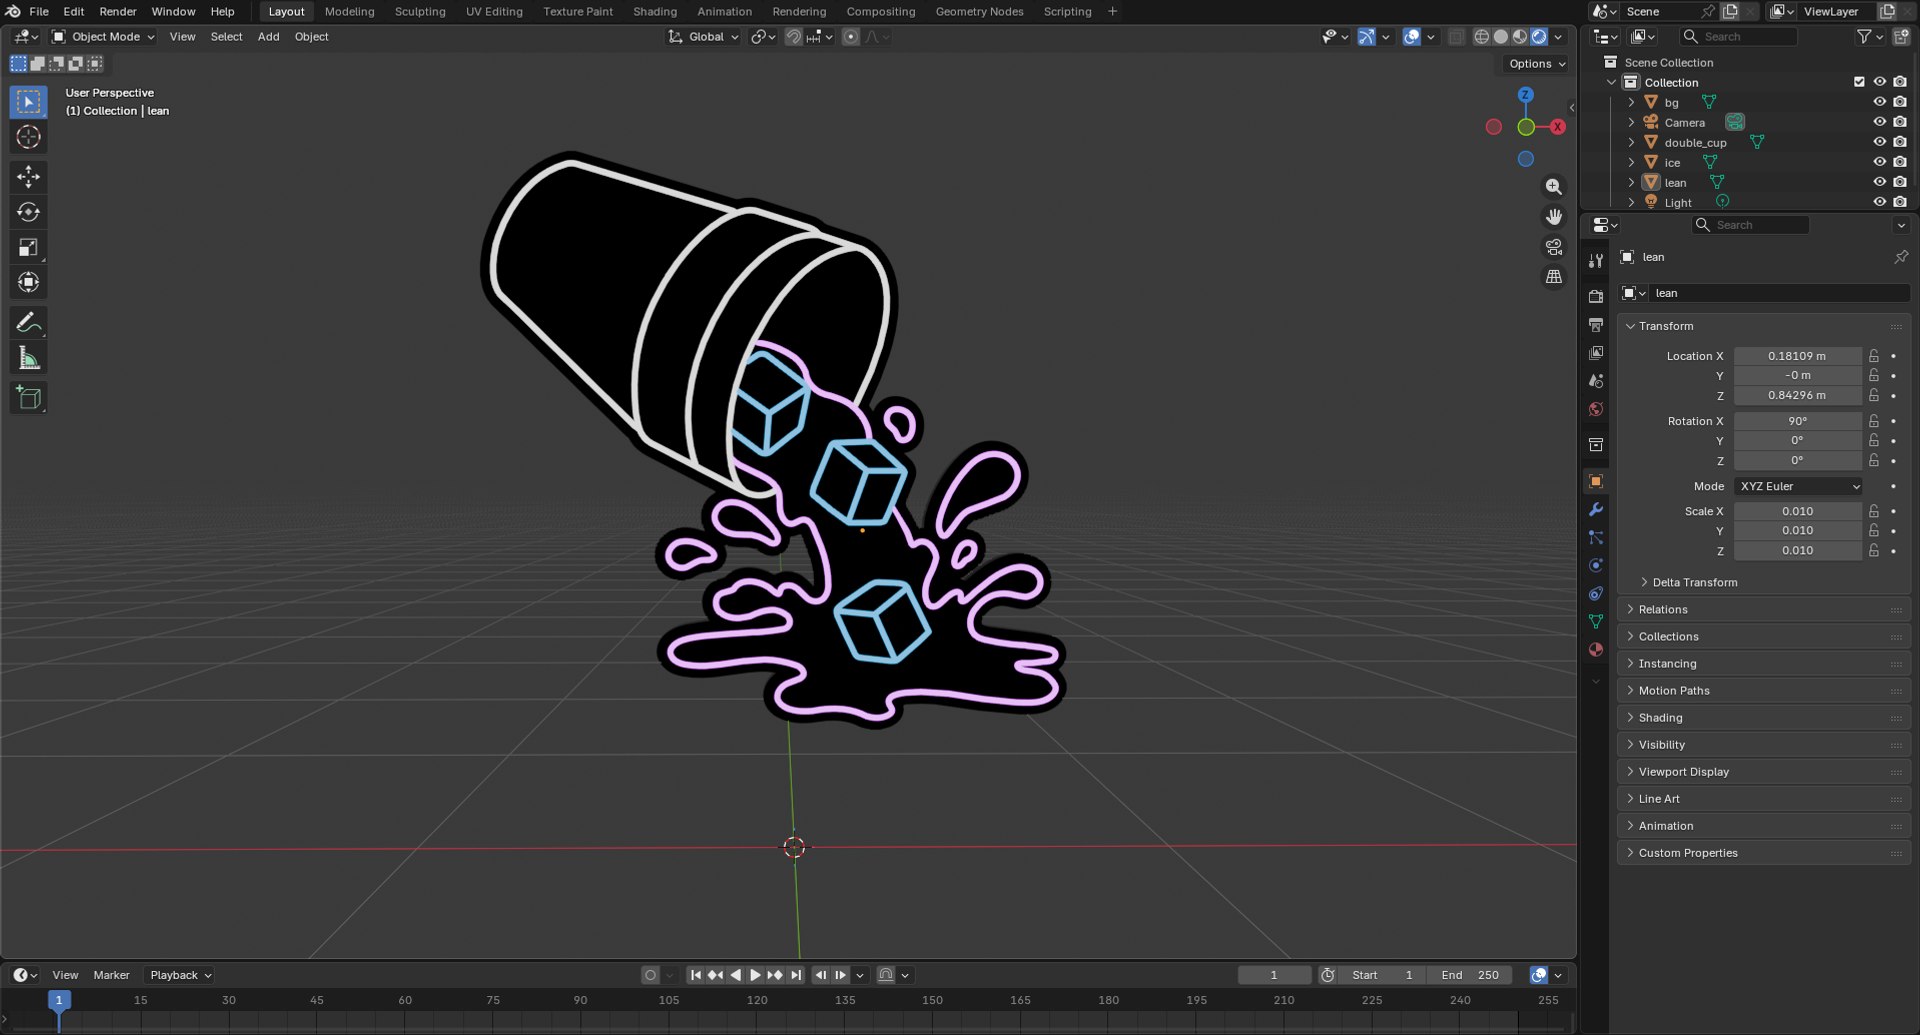Open the Object Mode dropdown
1920x1035 pixels.
tap(104, 37)
